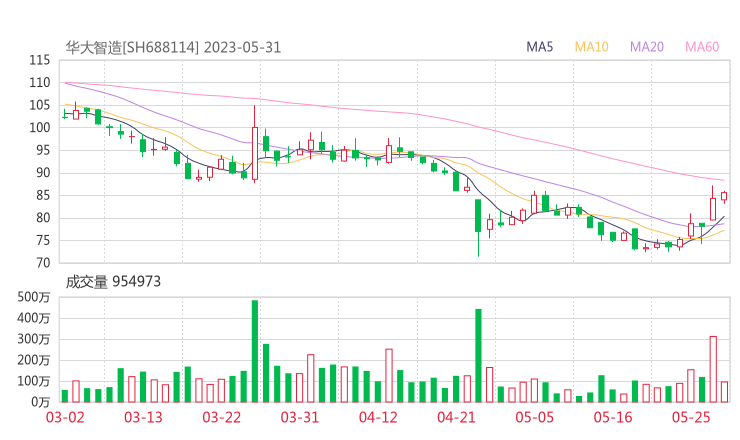Click the green candlestick with low near 71
Screen dimensions: 740x440
[478, 228]
